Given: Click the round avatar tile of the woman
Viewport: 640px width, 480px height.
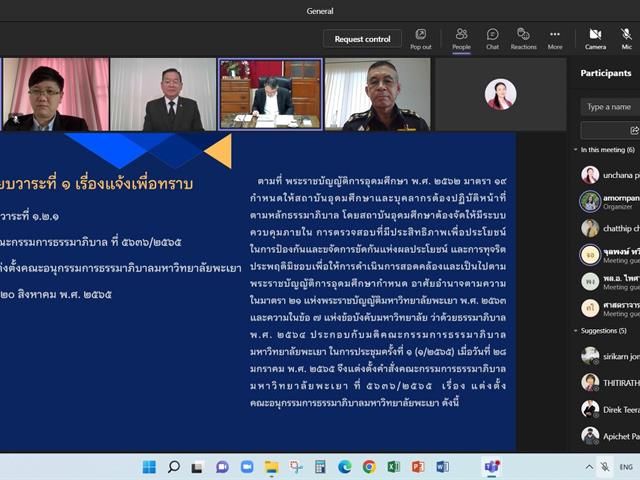Looking at the screenshot, I should tap(500, 94).
